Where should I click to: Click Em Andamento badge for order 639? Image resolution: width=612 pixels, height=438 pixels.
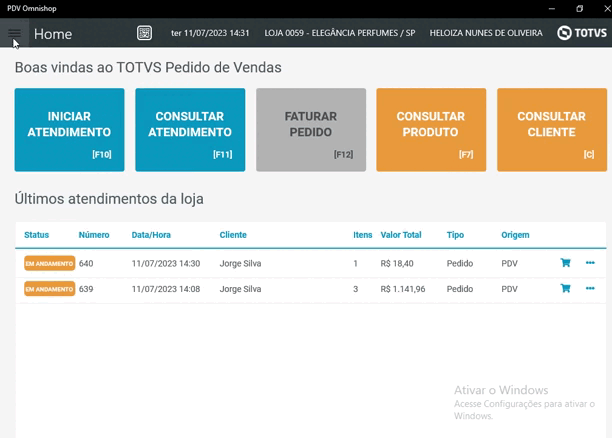pos(50,289)
